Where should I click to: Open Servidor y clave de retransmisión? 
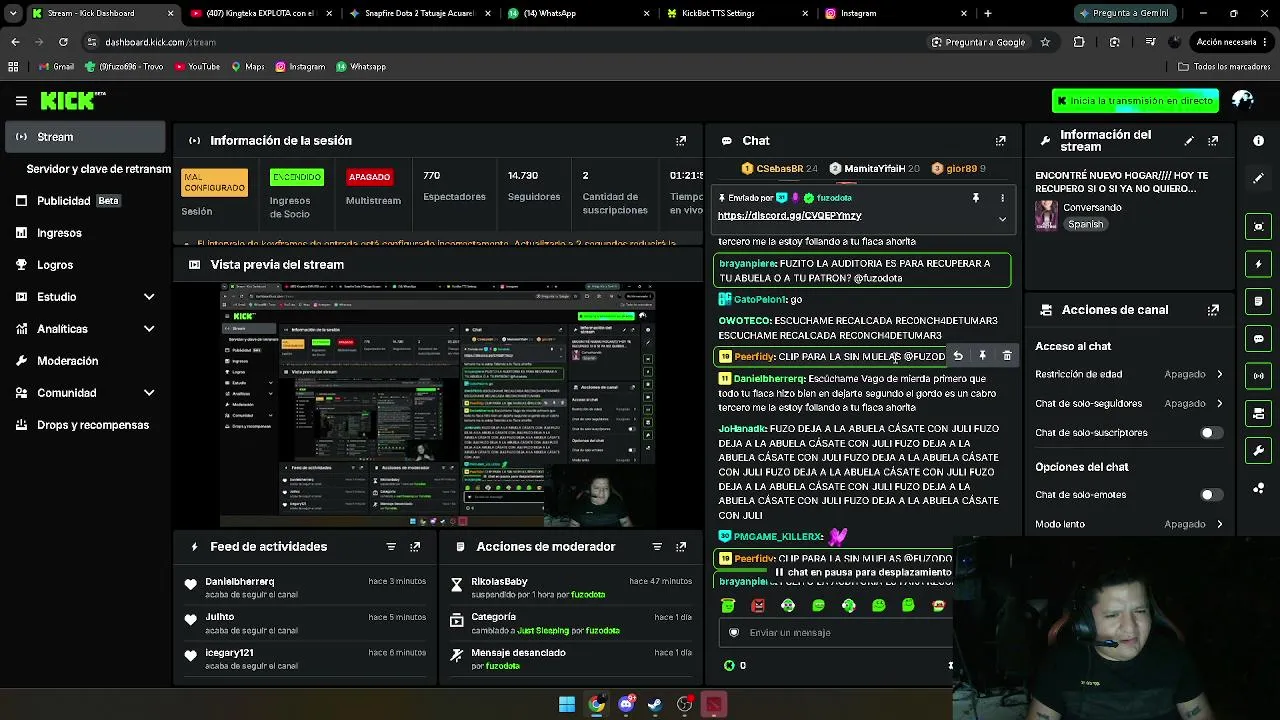point(98,169)
